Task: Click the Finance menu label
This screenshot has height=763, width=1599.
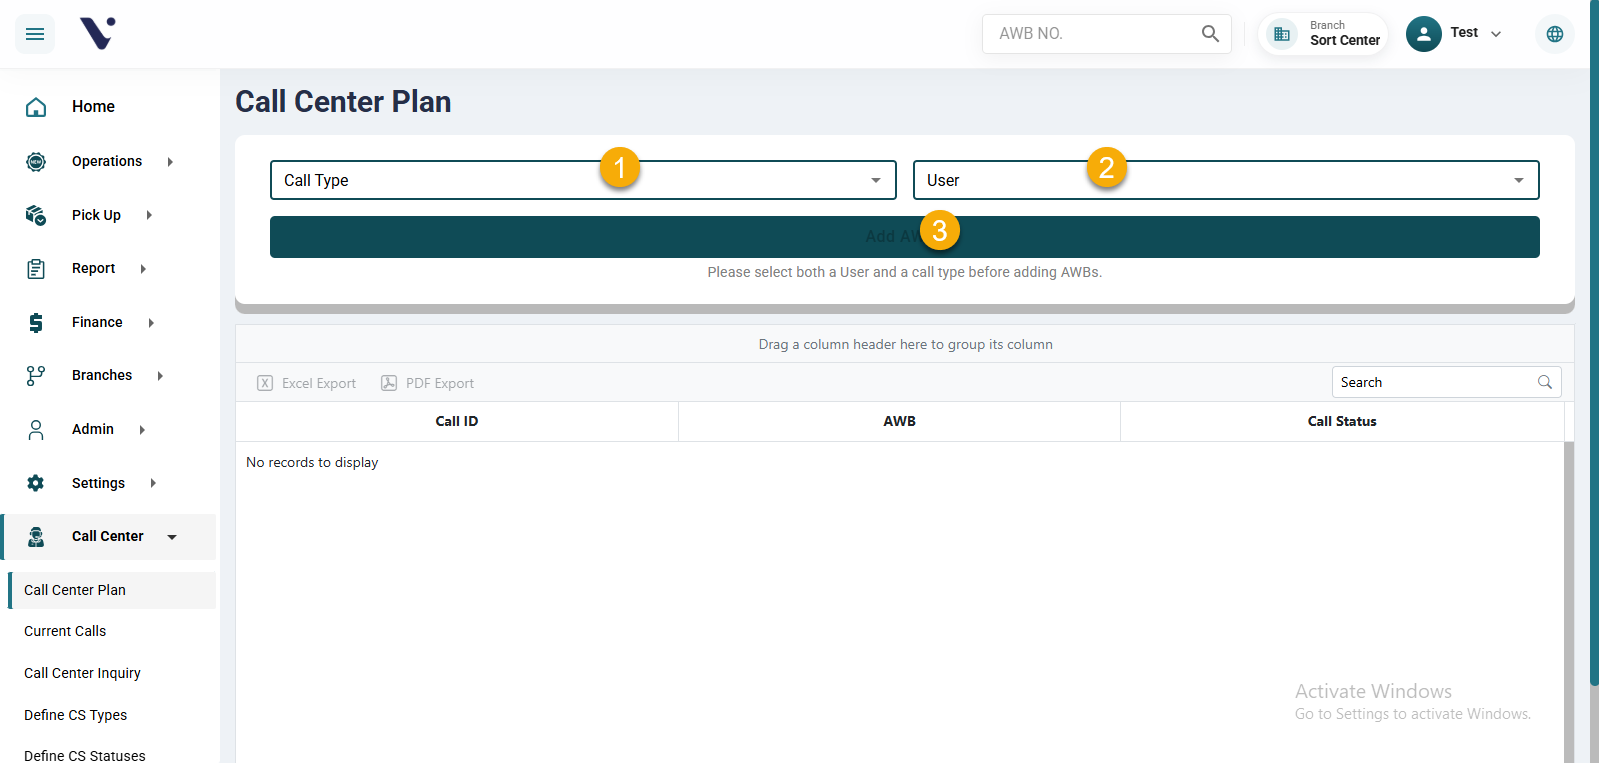Action: click(x=97, y=322)
